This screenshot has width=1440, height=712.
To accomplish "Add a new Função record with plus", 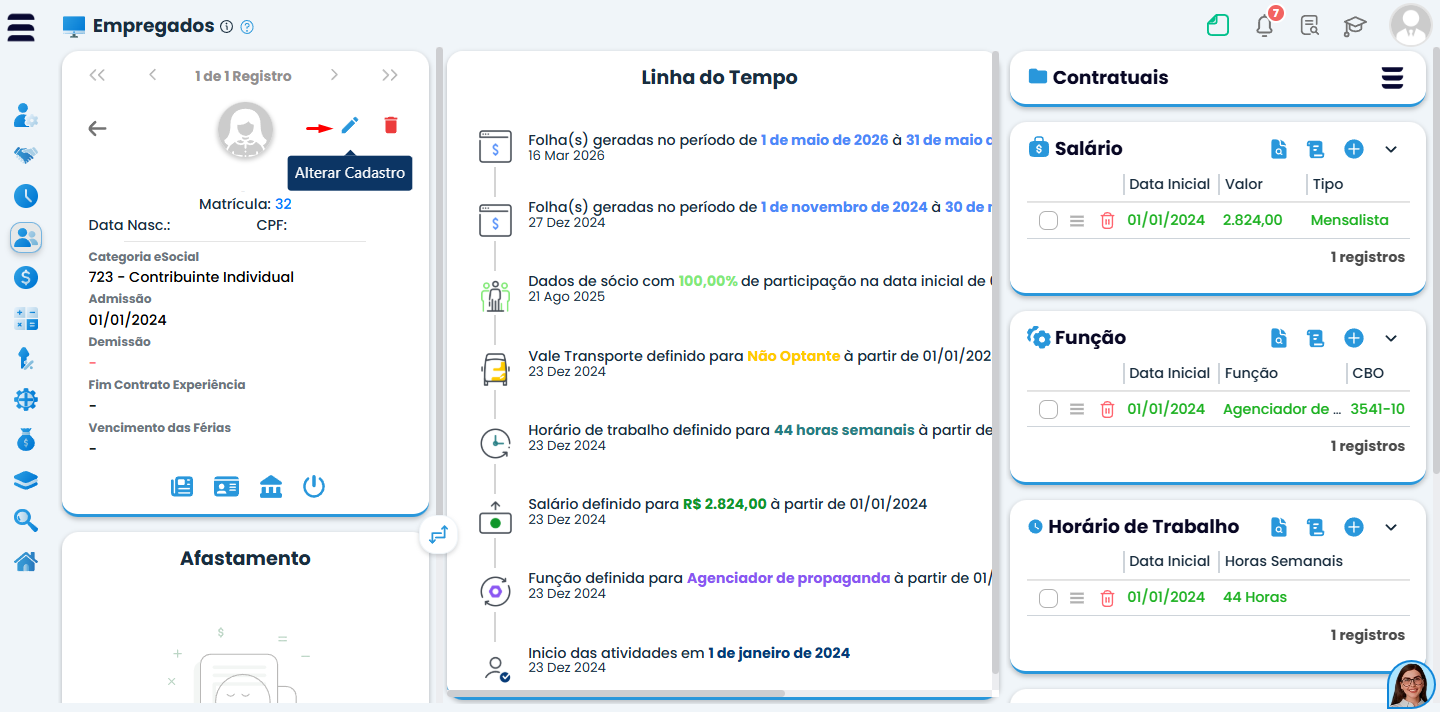I will click(x=1354, y=338).
